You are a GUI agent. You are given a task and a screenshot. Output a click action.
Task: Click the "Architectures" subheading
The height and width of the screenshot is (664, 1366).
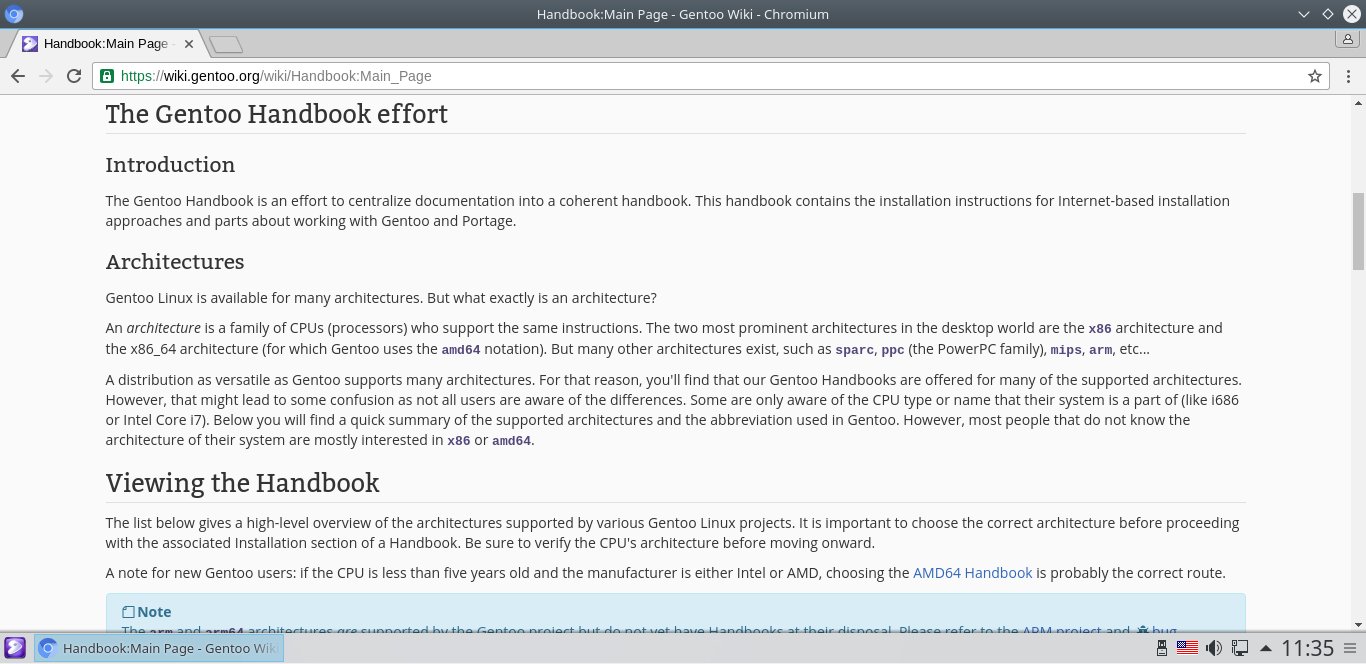pos(175,262)
